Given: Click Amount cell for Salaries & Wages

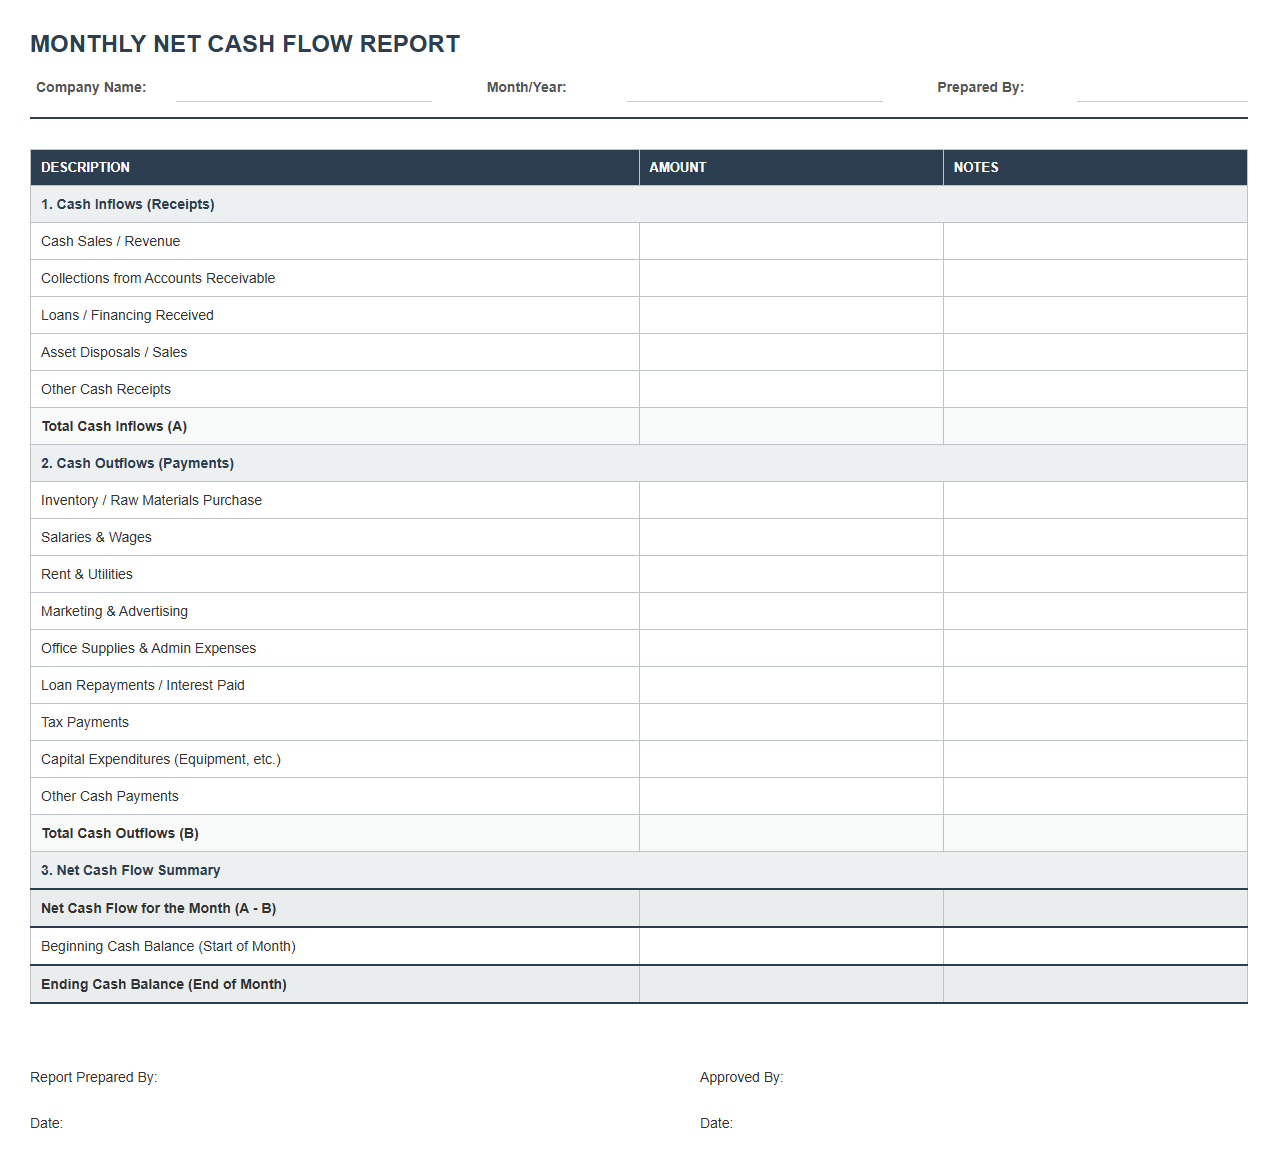Looking at the screenshot, I should tap(791, 537).
